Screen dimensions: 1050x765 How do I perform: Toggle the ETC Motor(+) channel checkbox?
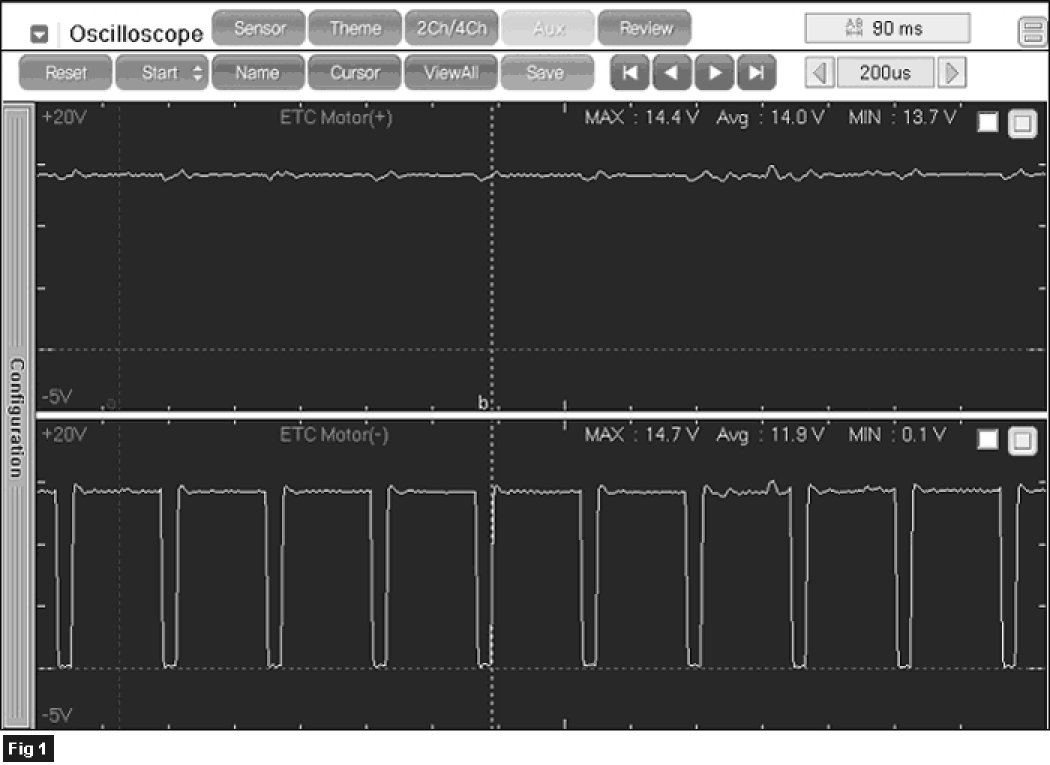(x=987, y=123)
